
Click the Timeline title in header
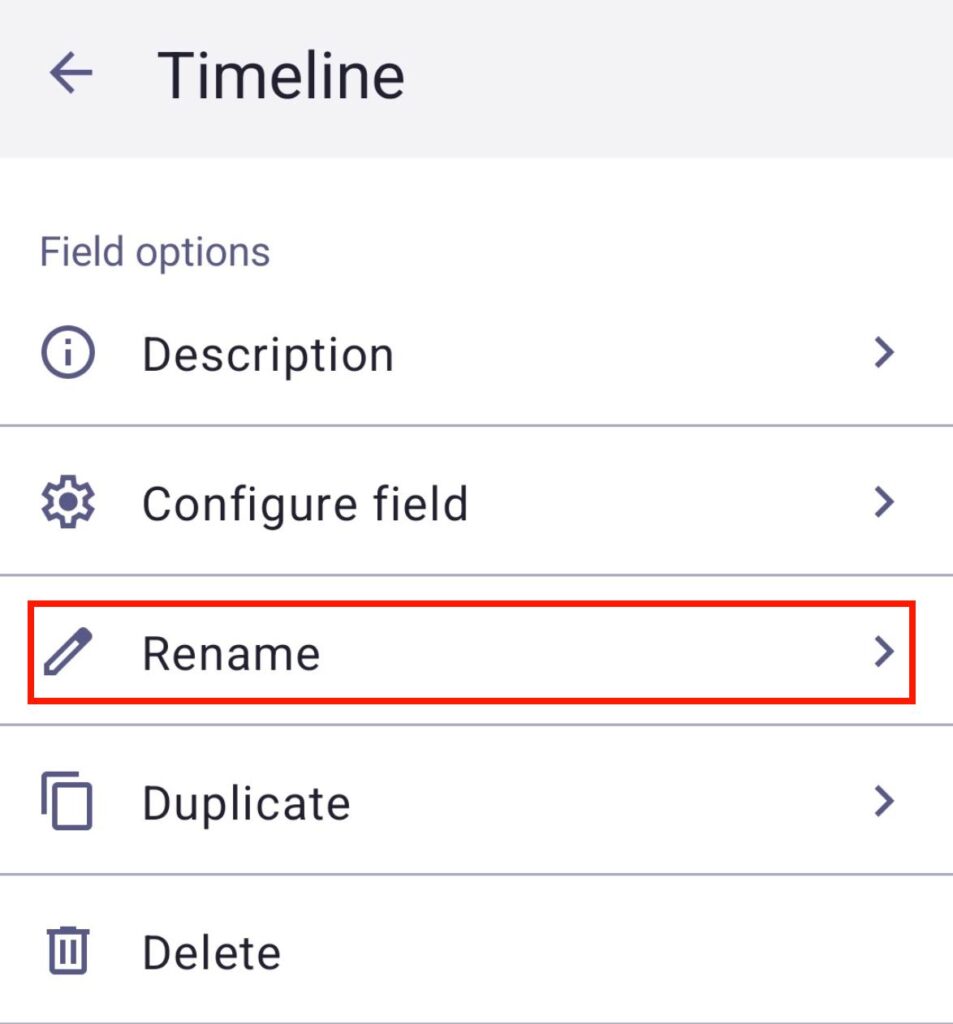click(x=281, y=75)
